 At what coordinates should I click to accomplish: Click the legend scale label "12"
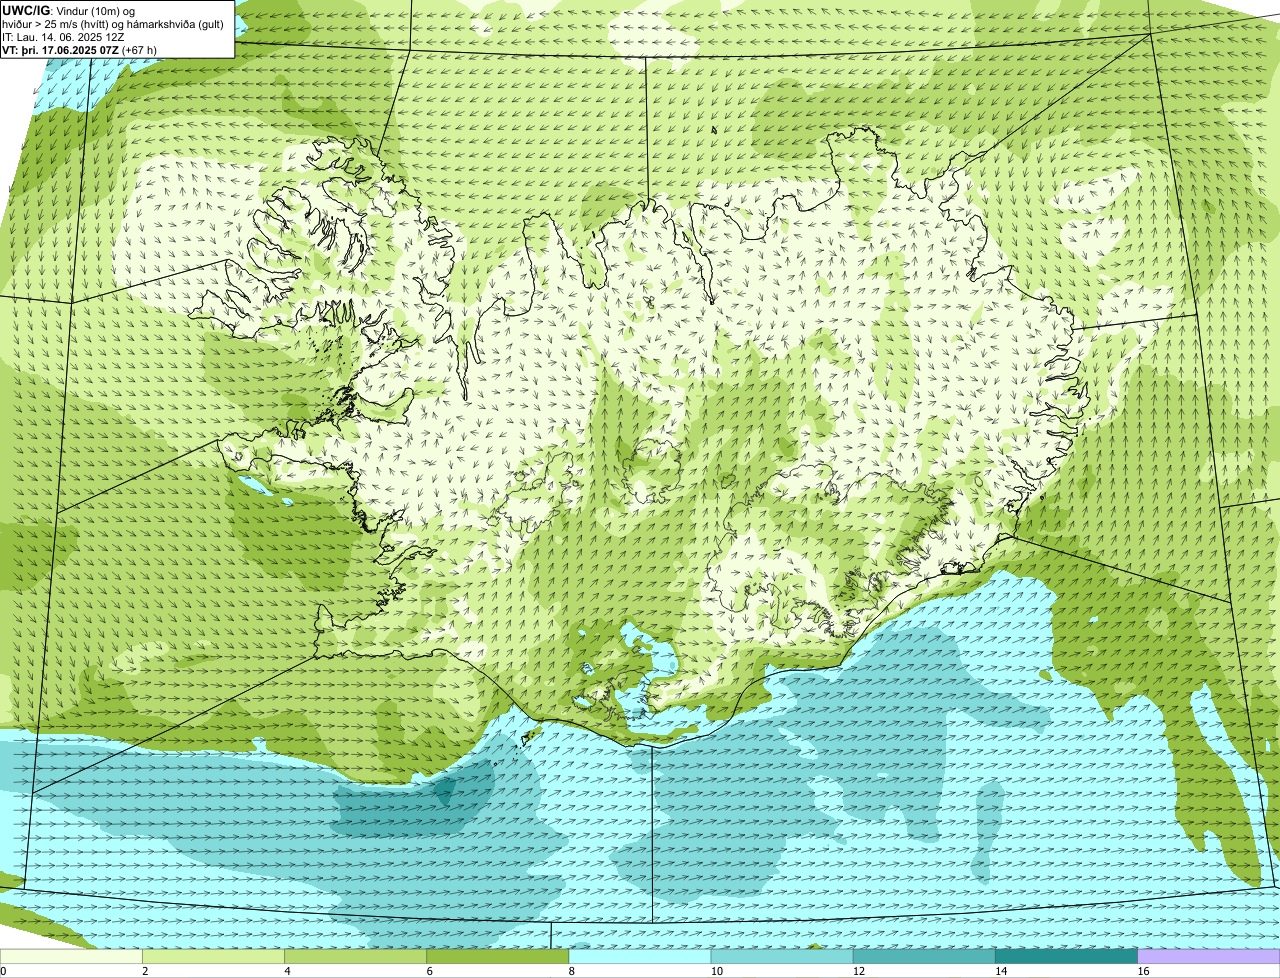tap(858, 971)
